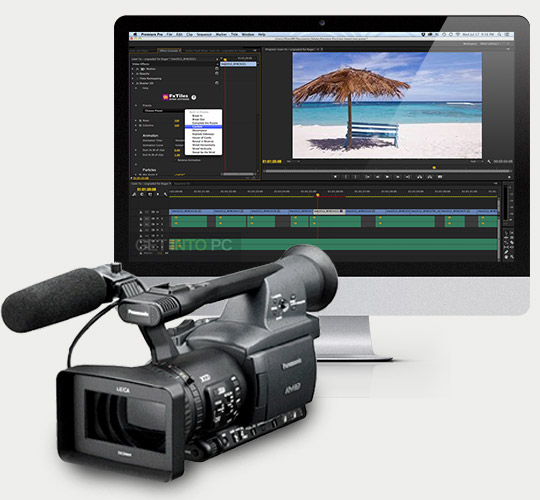Click the Mark In button
The image size is (540, 500).
coord(346,177)
